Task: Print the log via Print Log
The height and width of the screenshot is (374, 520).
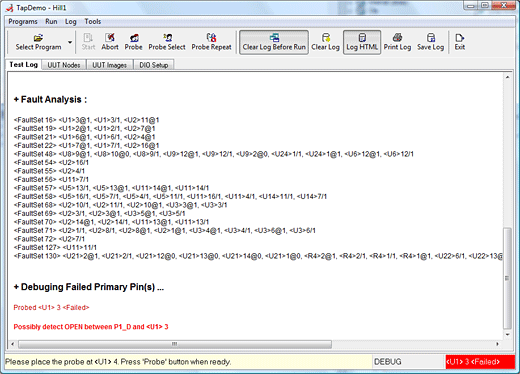Action: pyautogui.click(x=397, y=42)
